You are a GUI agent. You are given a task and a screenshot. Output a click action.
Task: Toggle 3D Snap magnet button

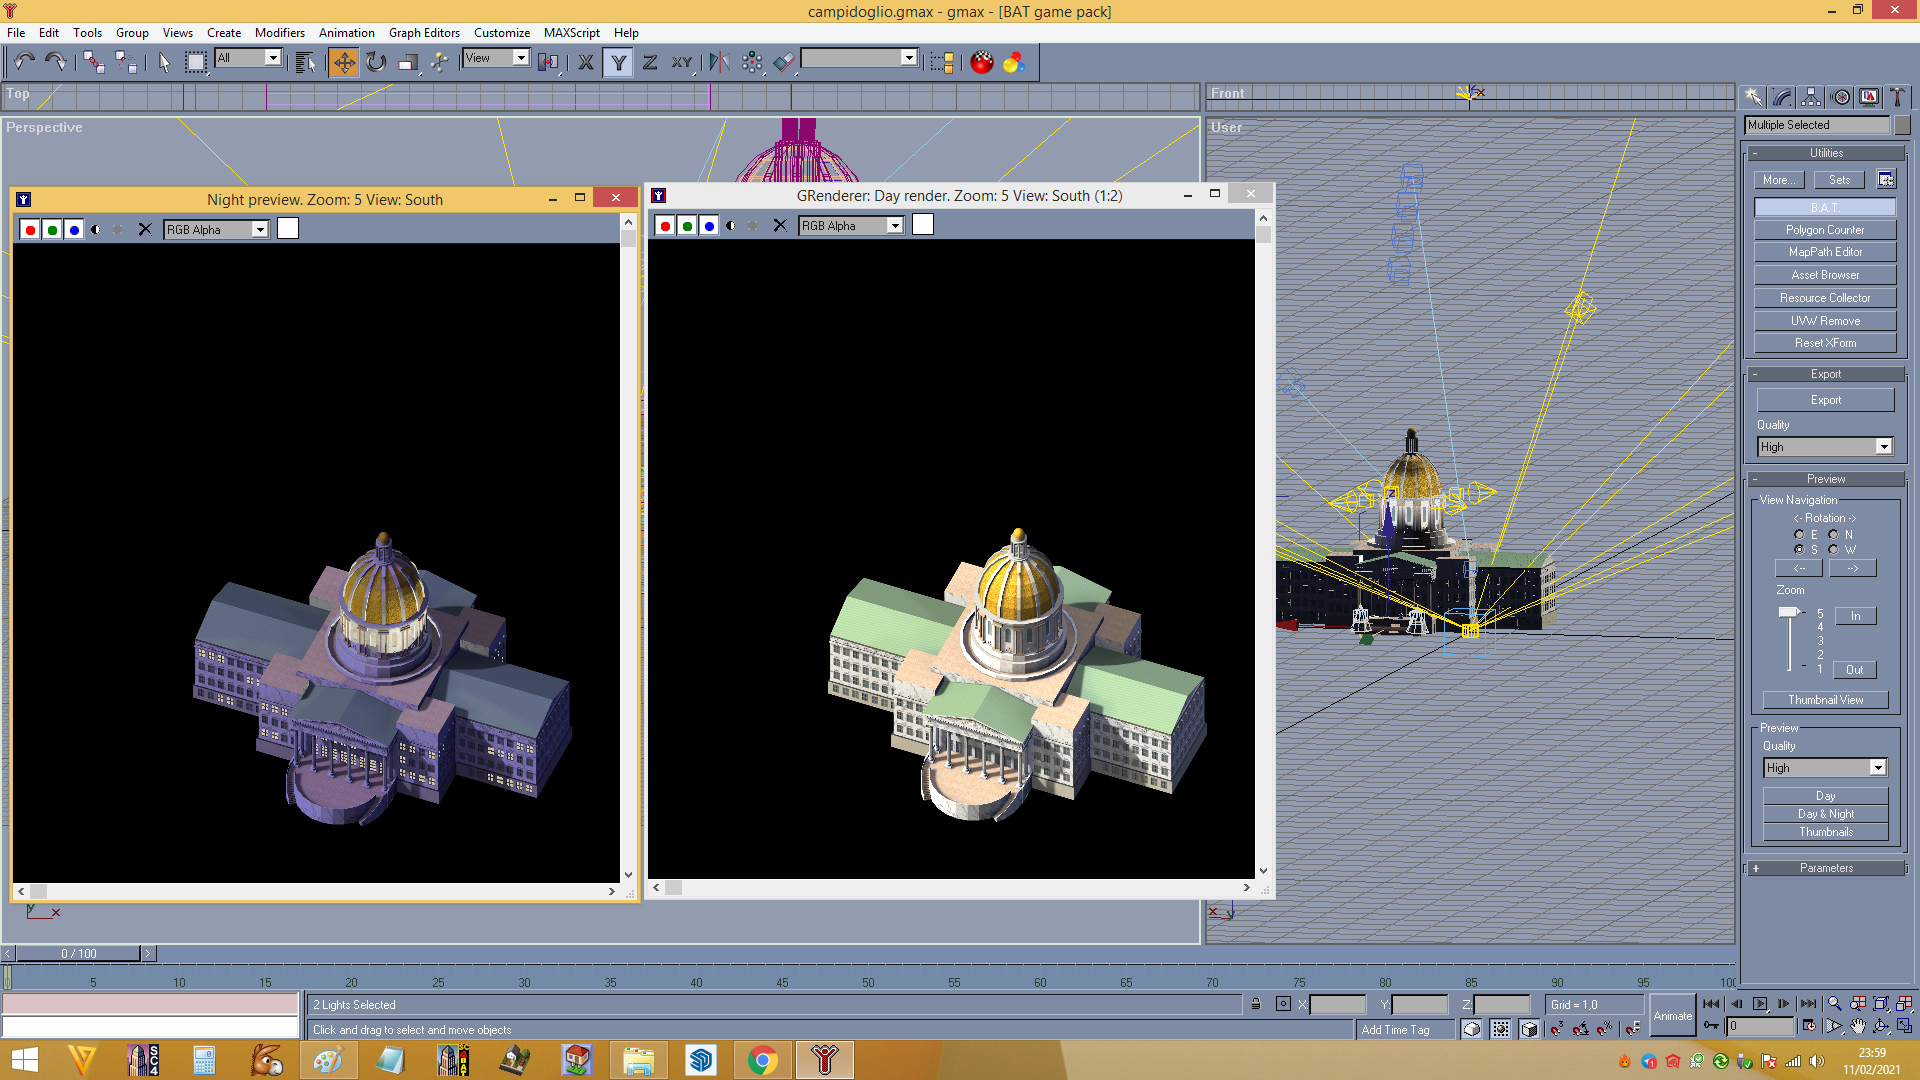1557,1029
